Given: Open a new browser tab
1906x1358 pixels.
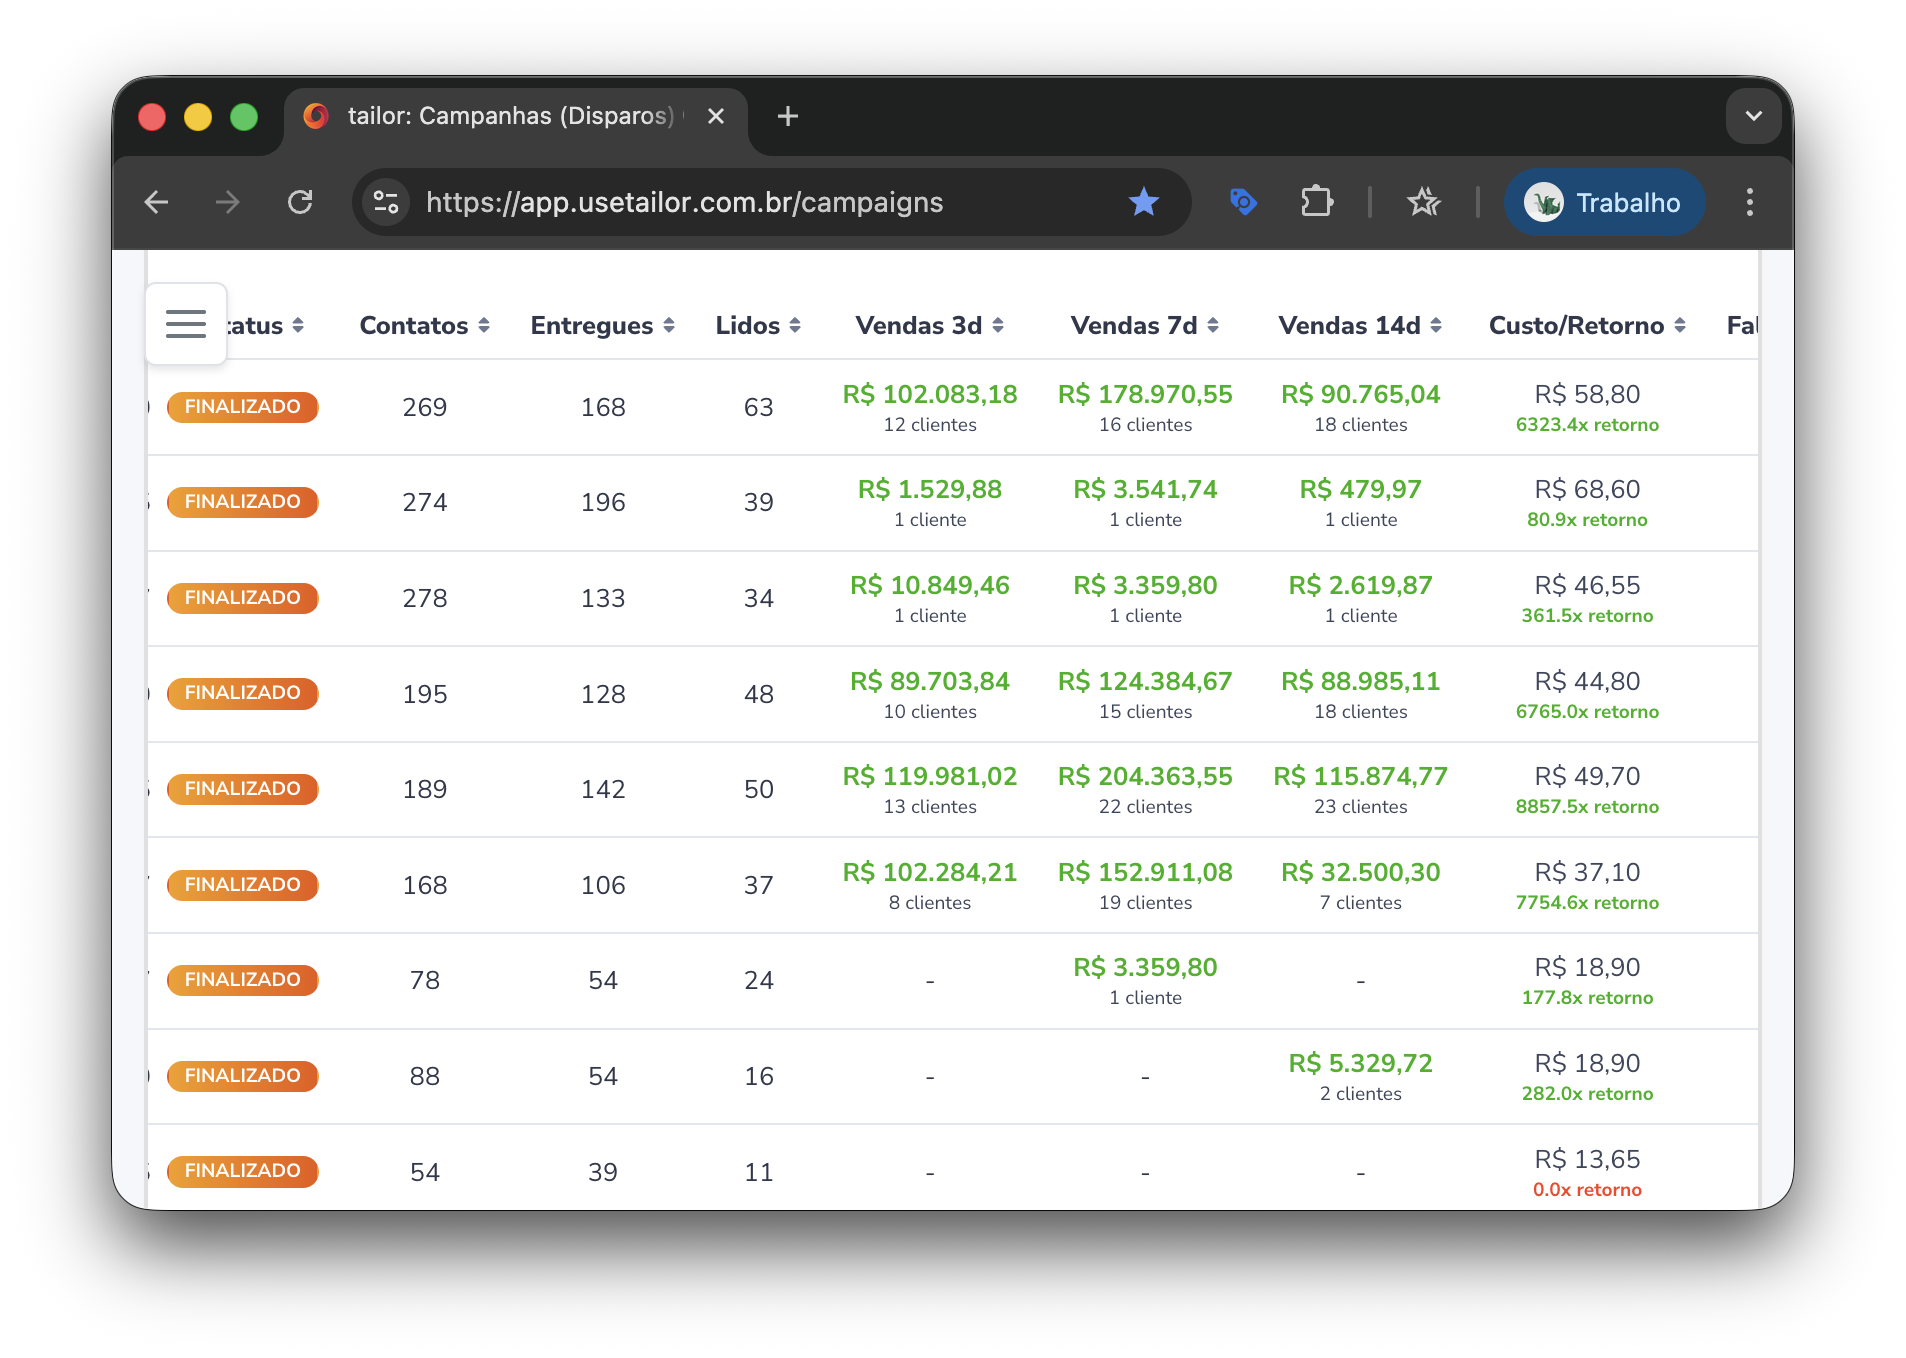Looking at the screenshot, I should [x=788, y=116].
